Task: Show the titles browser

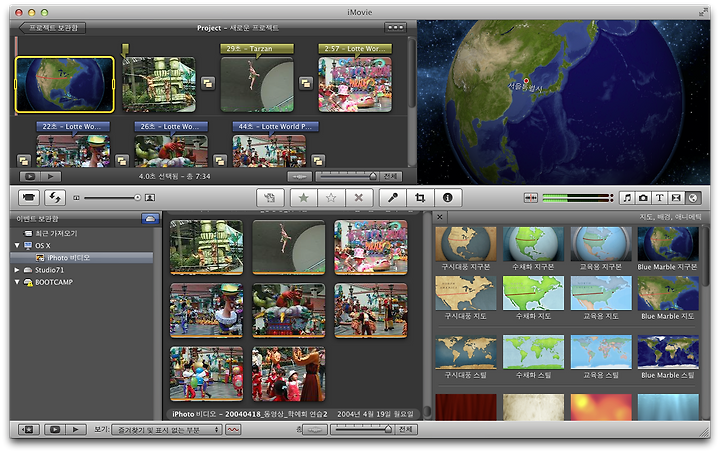Action: pyautogui.click(x=660, y=198)
